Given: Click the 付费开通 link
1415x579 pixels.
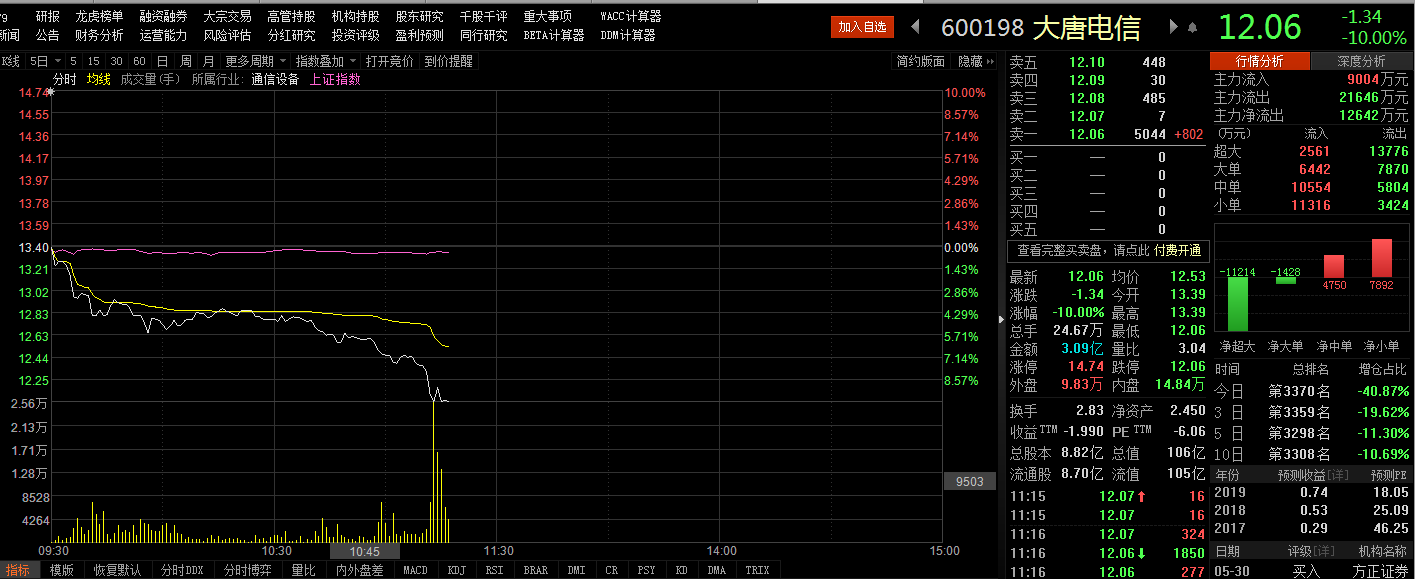Looking at the screenshot, I should 1177,250.
